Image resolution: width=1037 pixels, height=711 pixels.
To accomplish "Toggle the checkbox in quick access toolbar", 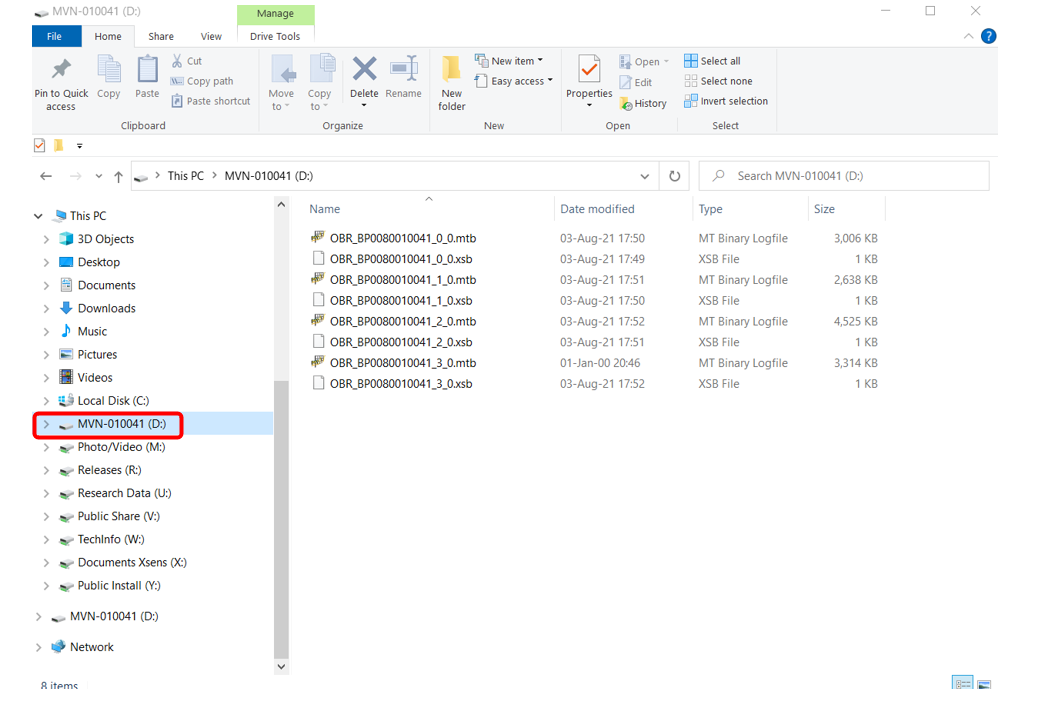I will pos(40,146).
